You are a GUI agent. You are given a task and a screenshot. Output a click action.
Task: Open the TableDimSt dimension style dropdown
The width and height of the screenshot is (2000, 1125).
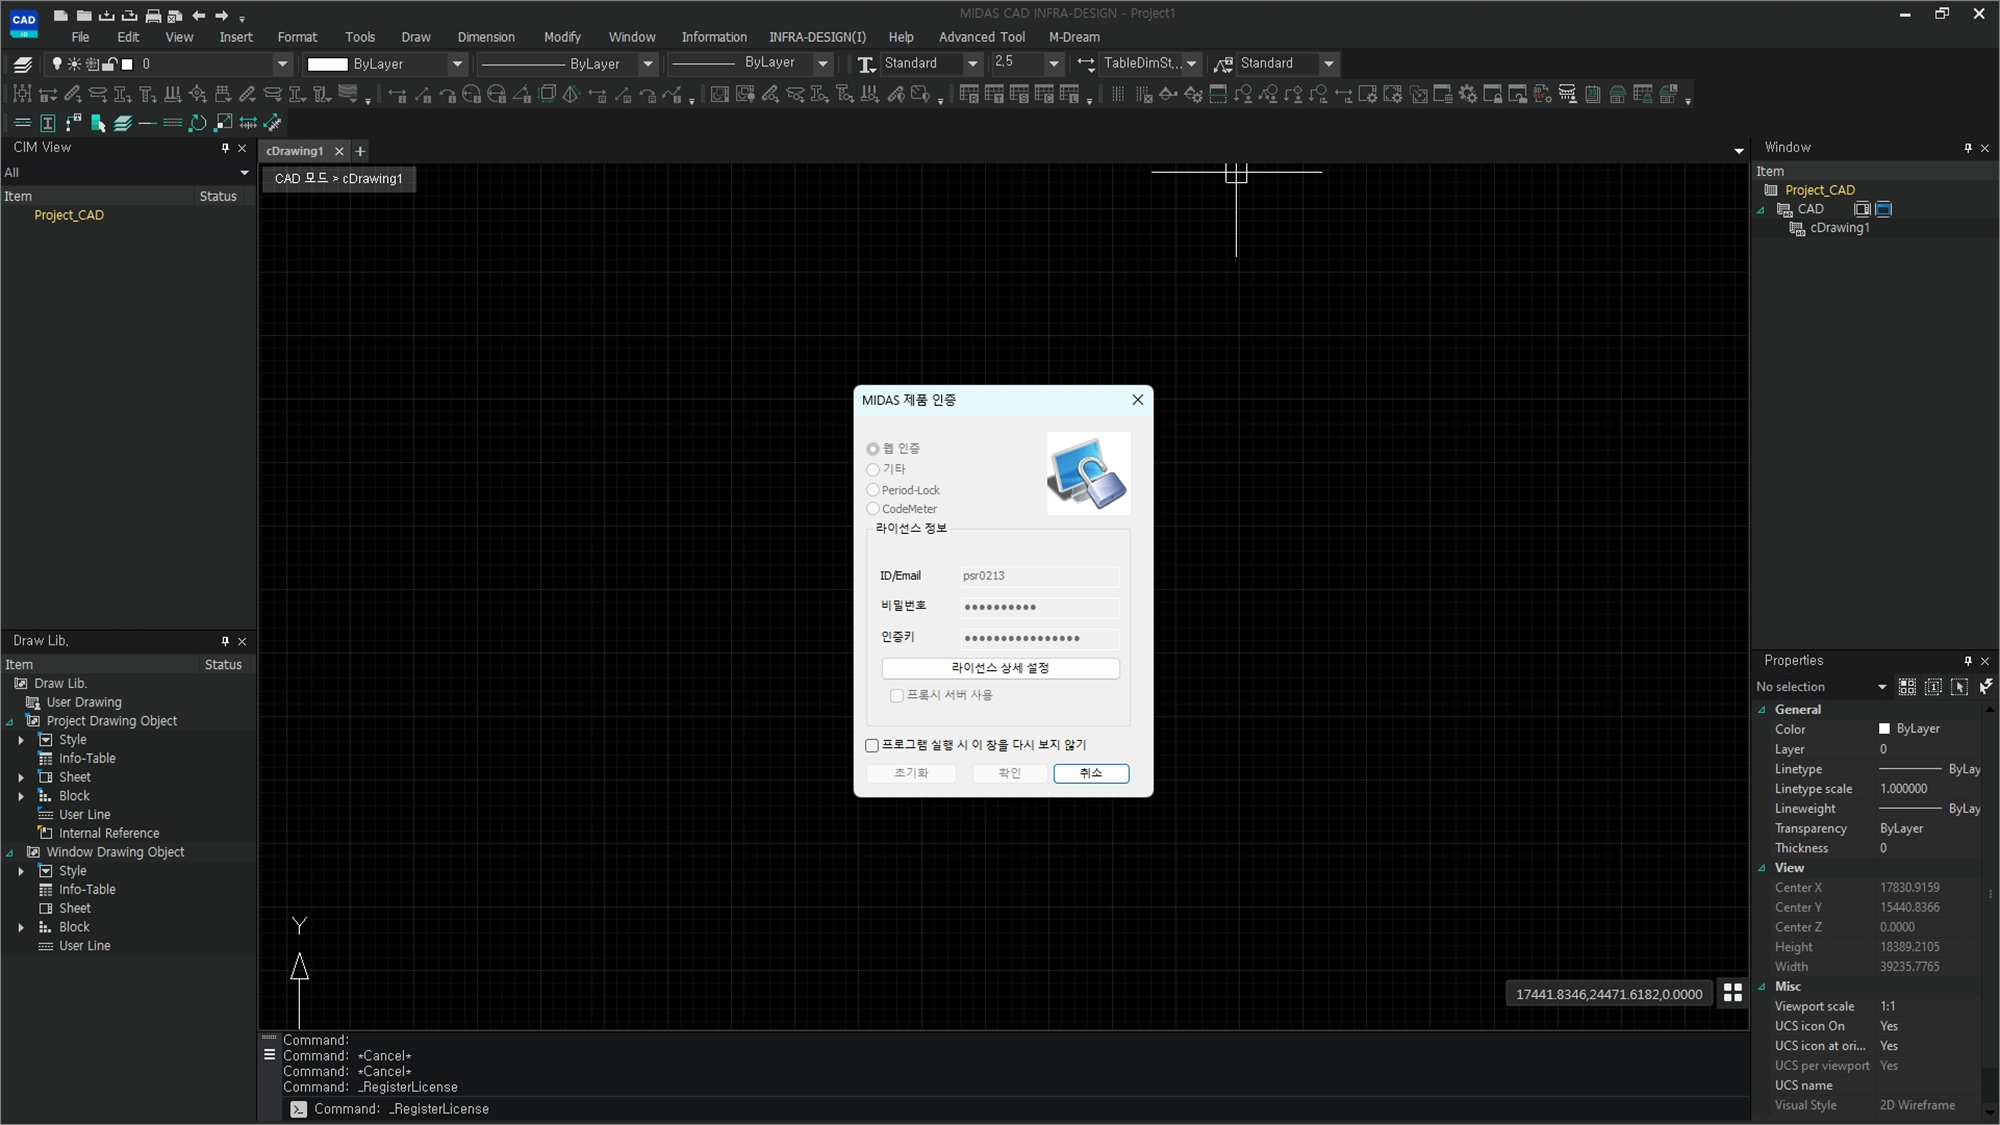click(1191, 64)
